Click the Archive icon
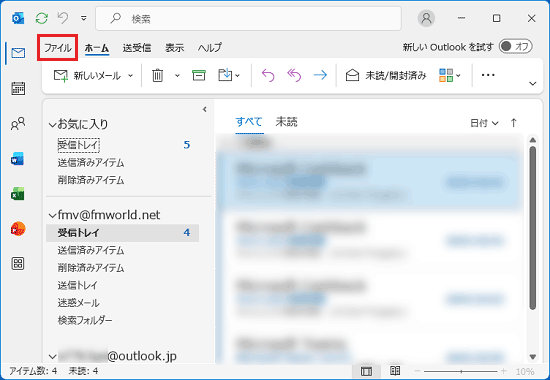Image resolution: width=550 pixels, height=380 pixels. coord(199,75)
